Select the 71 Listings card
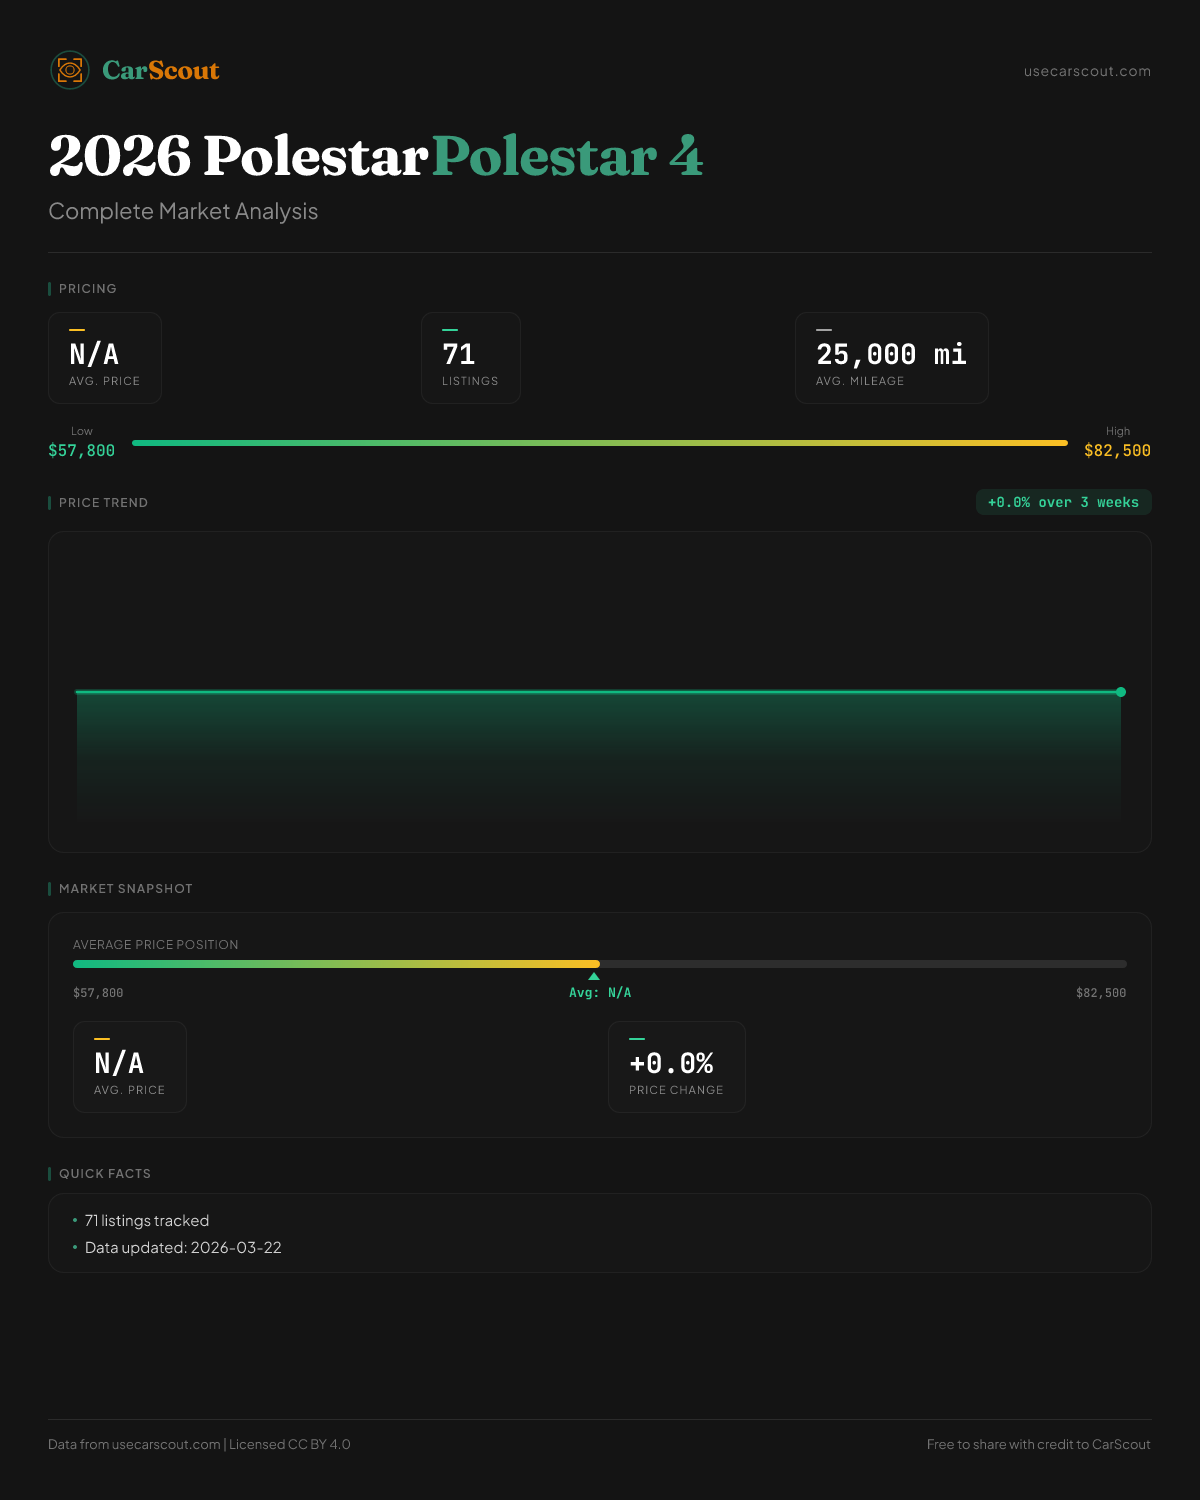 pyautogui.click(x=470, y=358)
